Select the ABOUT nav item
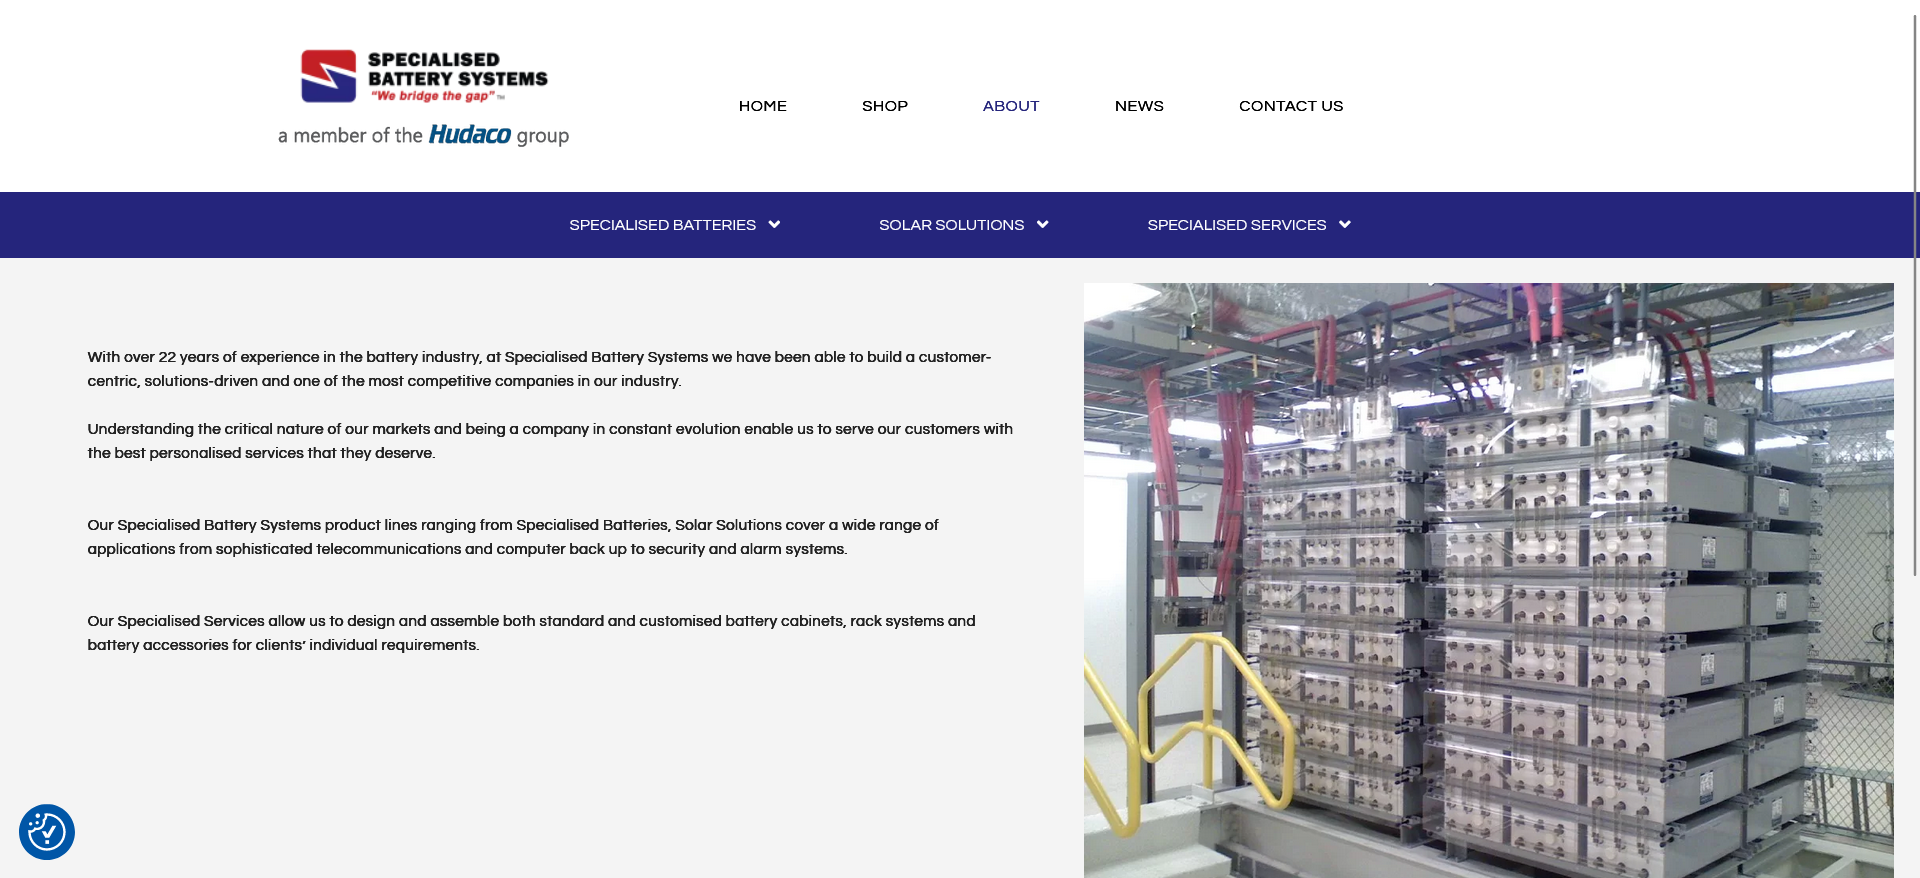The width and height of the screenshot is (1920, 878). [x=1010, y=106]
